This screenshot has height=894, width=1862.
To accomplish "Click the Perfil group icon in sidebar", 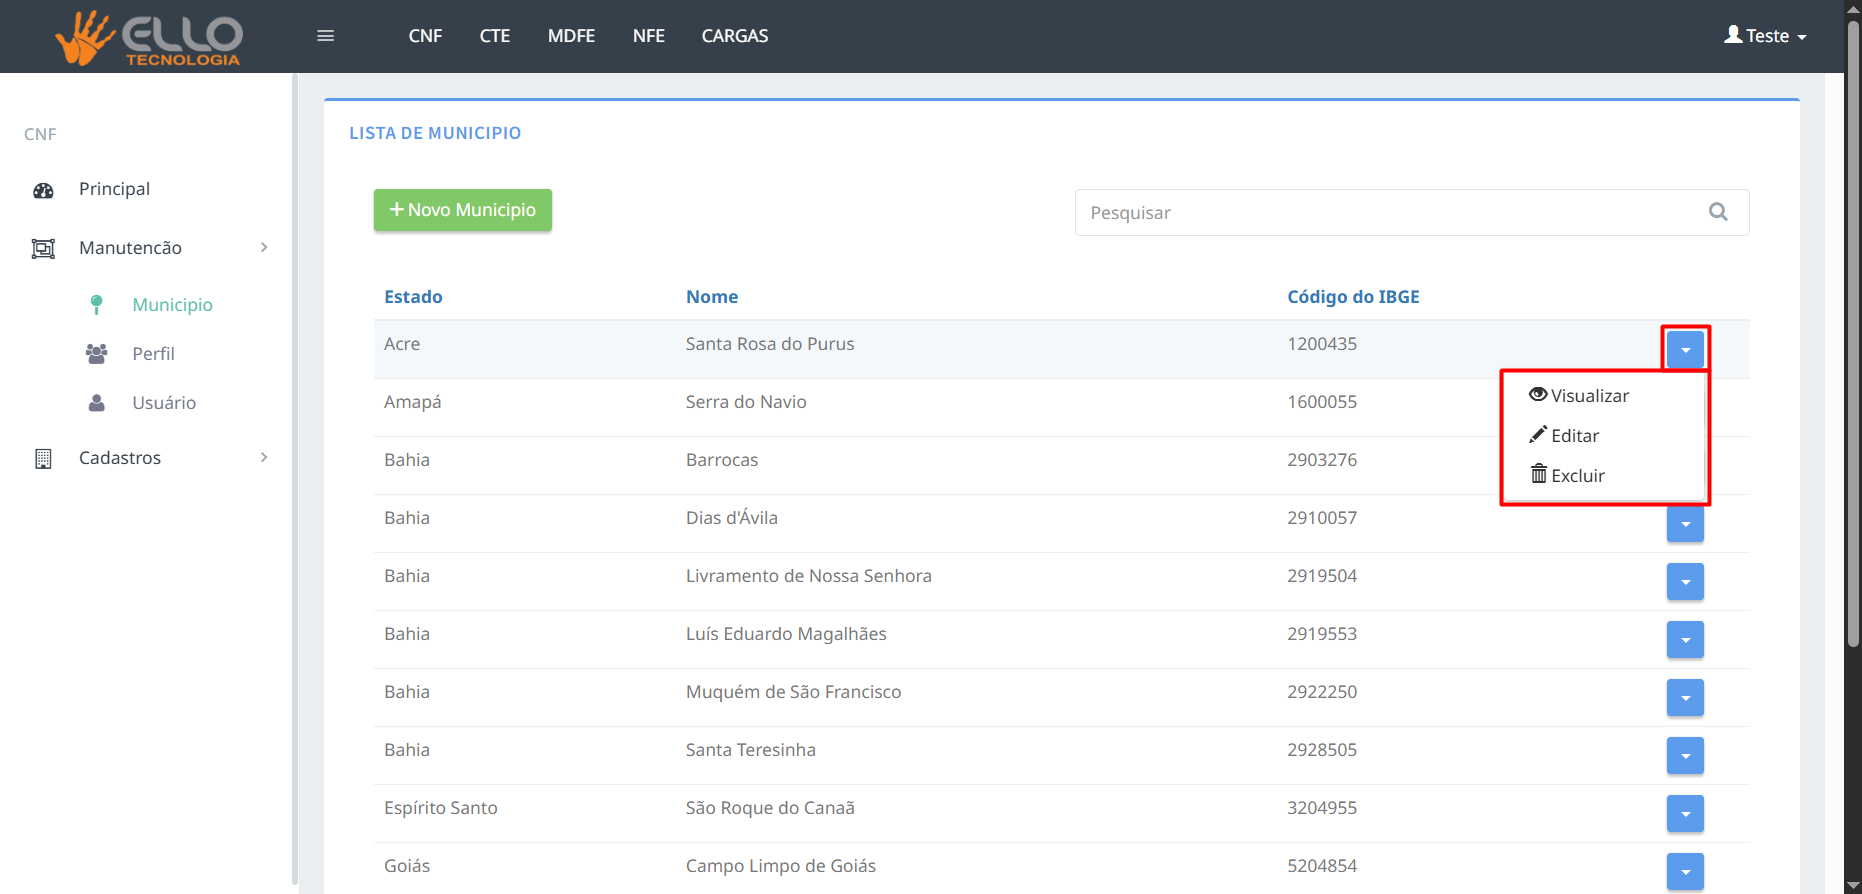I will coord(96,354).
